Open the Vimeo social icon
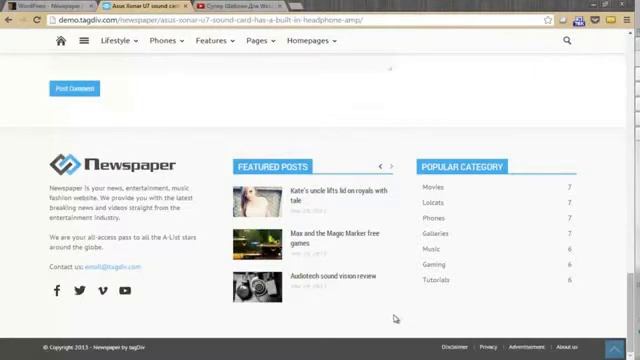The height and width of the screenshot is (360, 640). coord(103,290)
